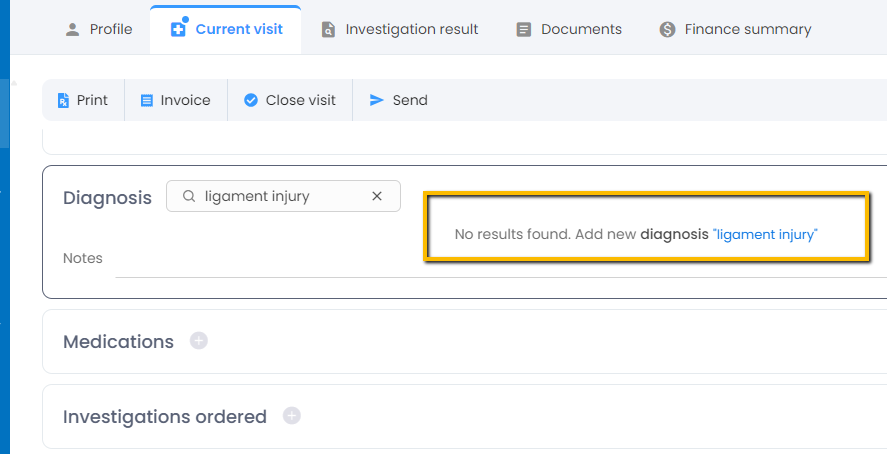Click the Close visit checkmark icon
Image resolution: width=887 pixels, height=454 pixels.
click(x=251, y=100)
